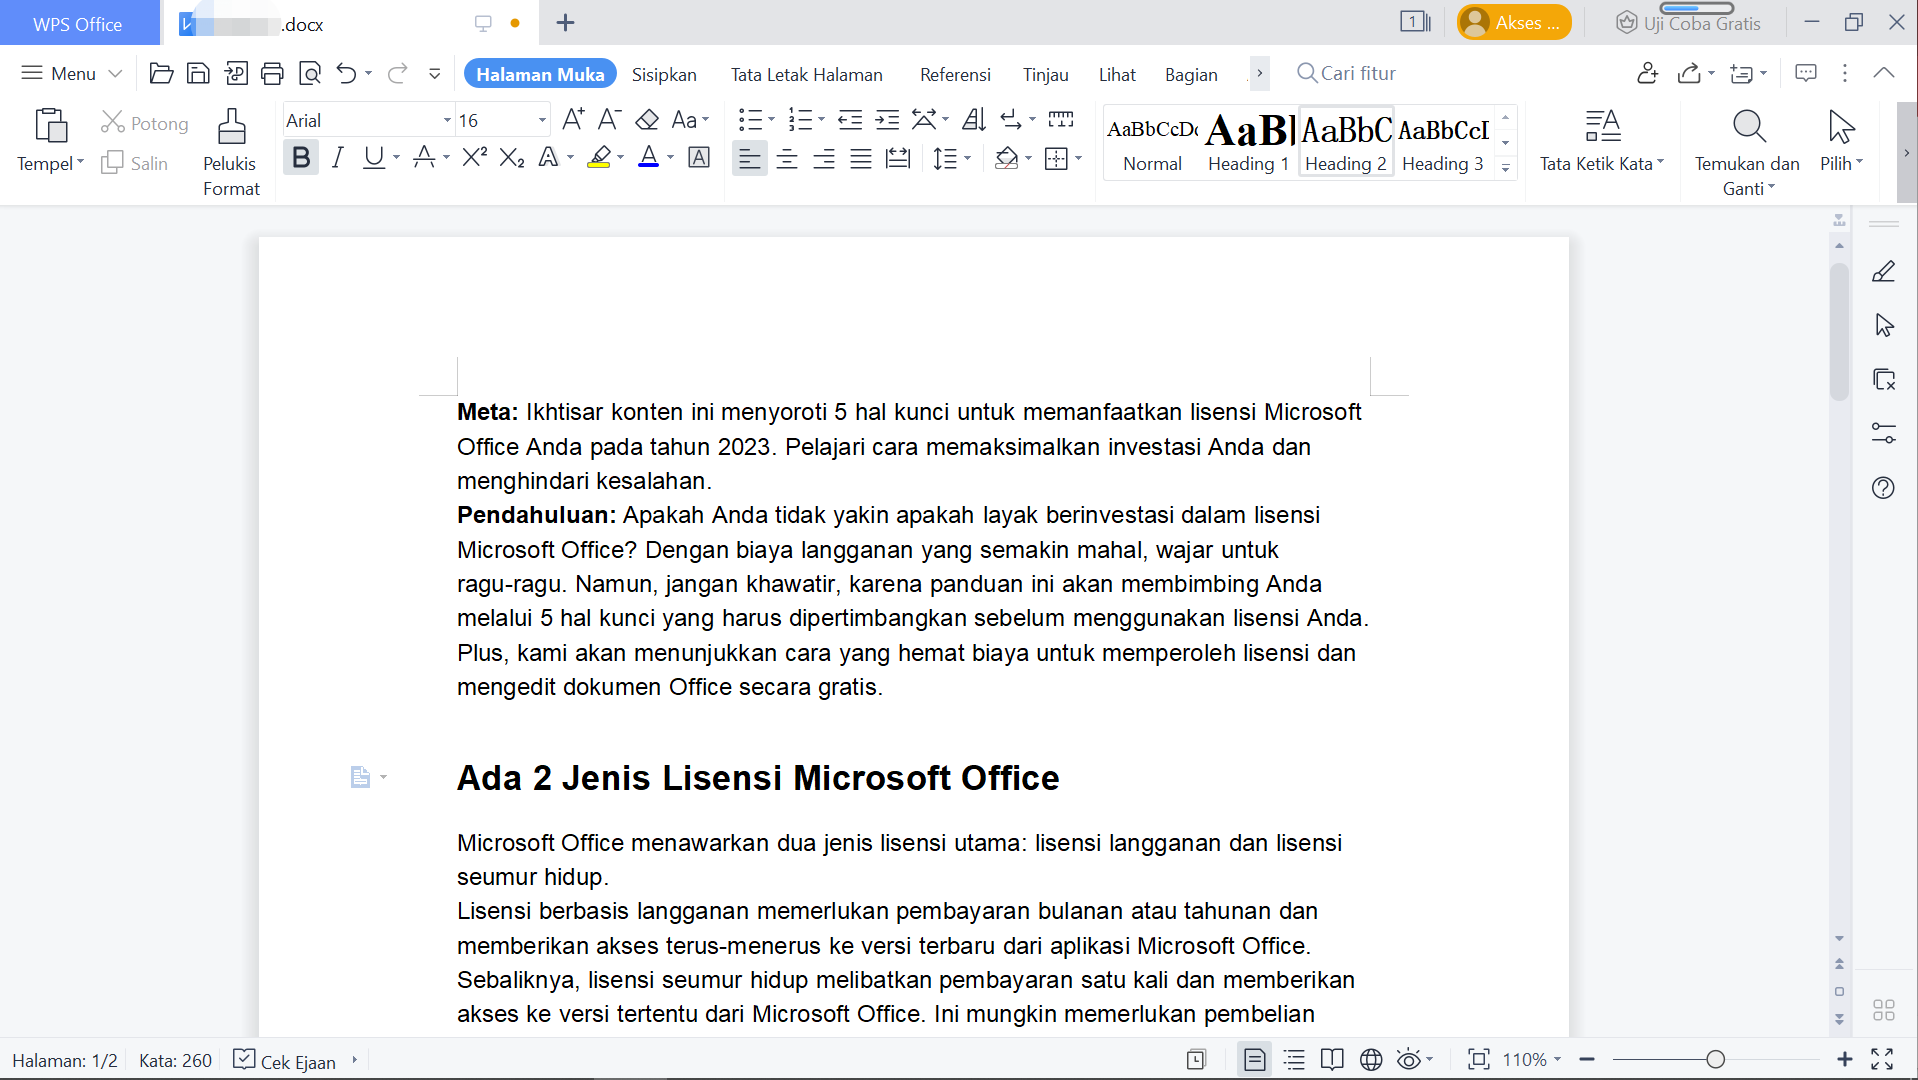
Task: Justify the paragraph text
Action: [861, 158]
